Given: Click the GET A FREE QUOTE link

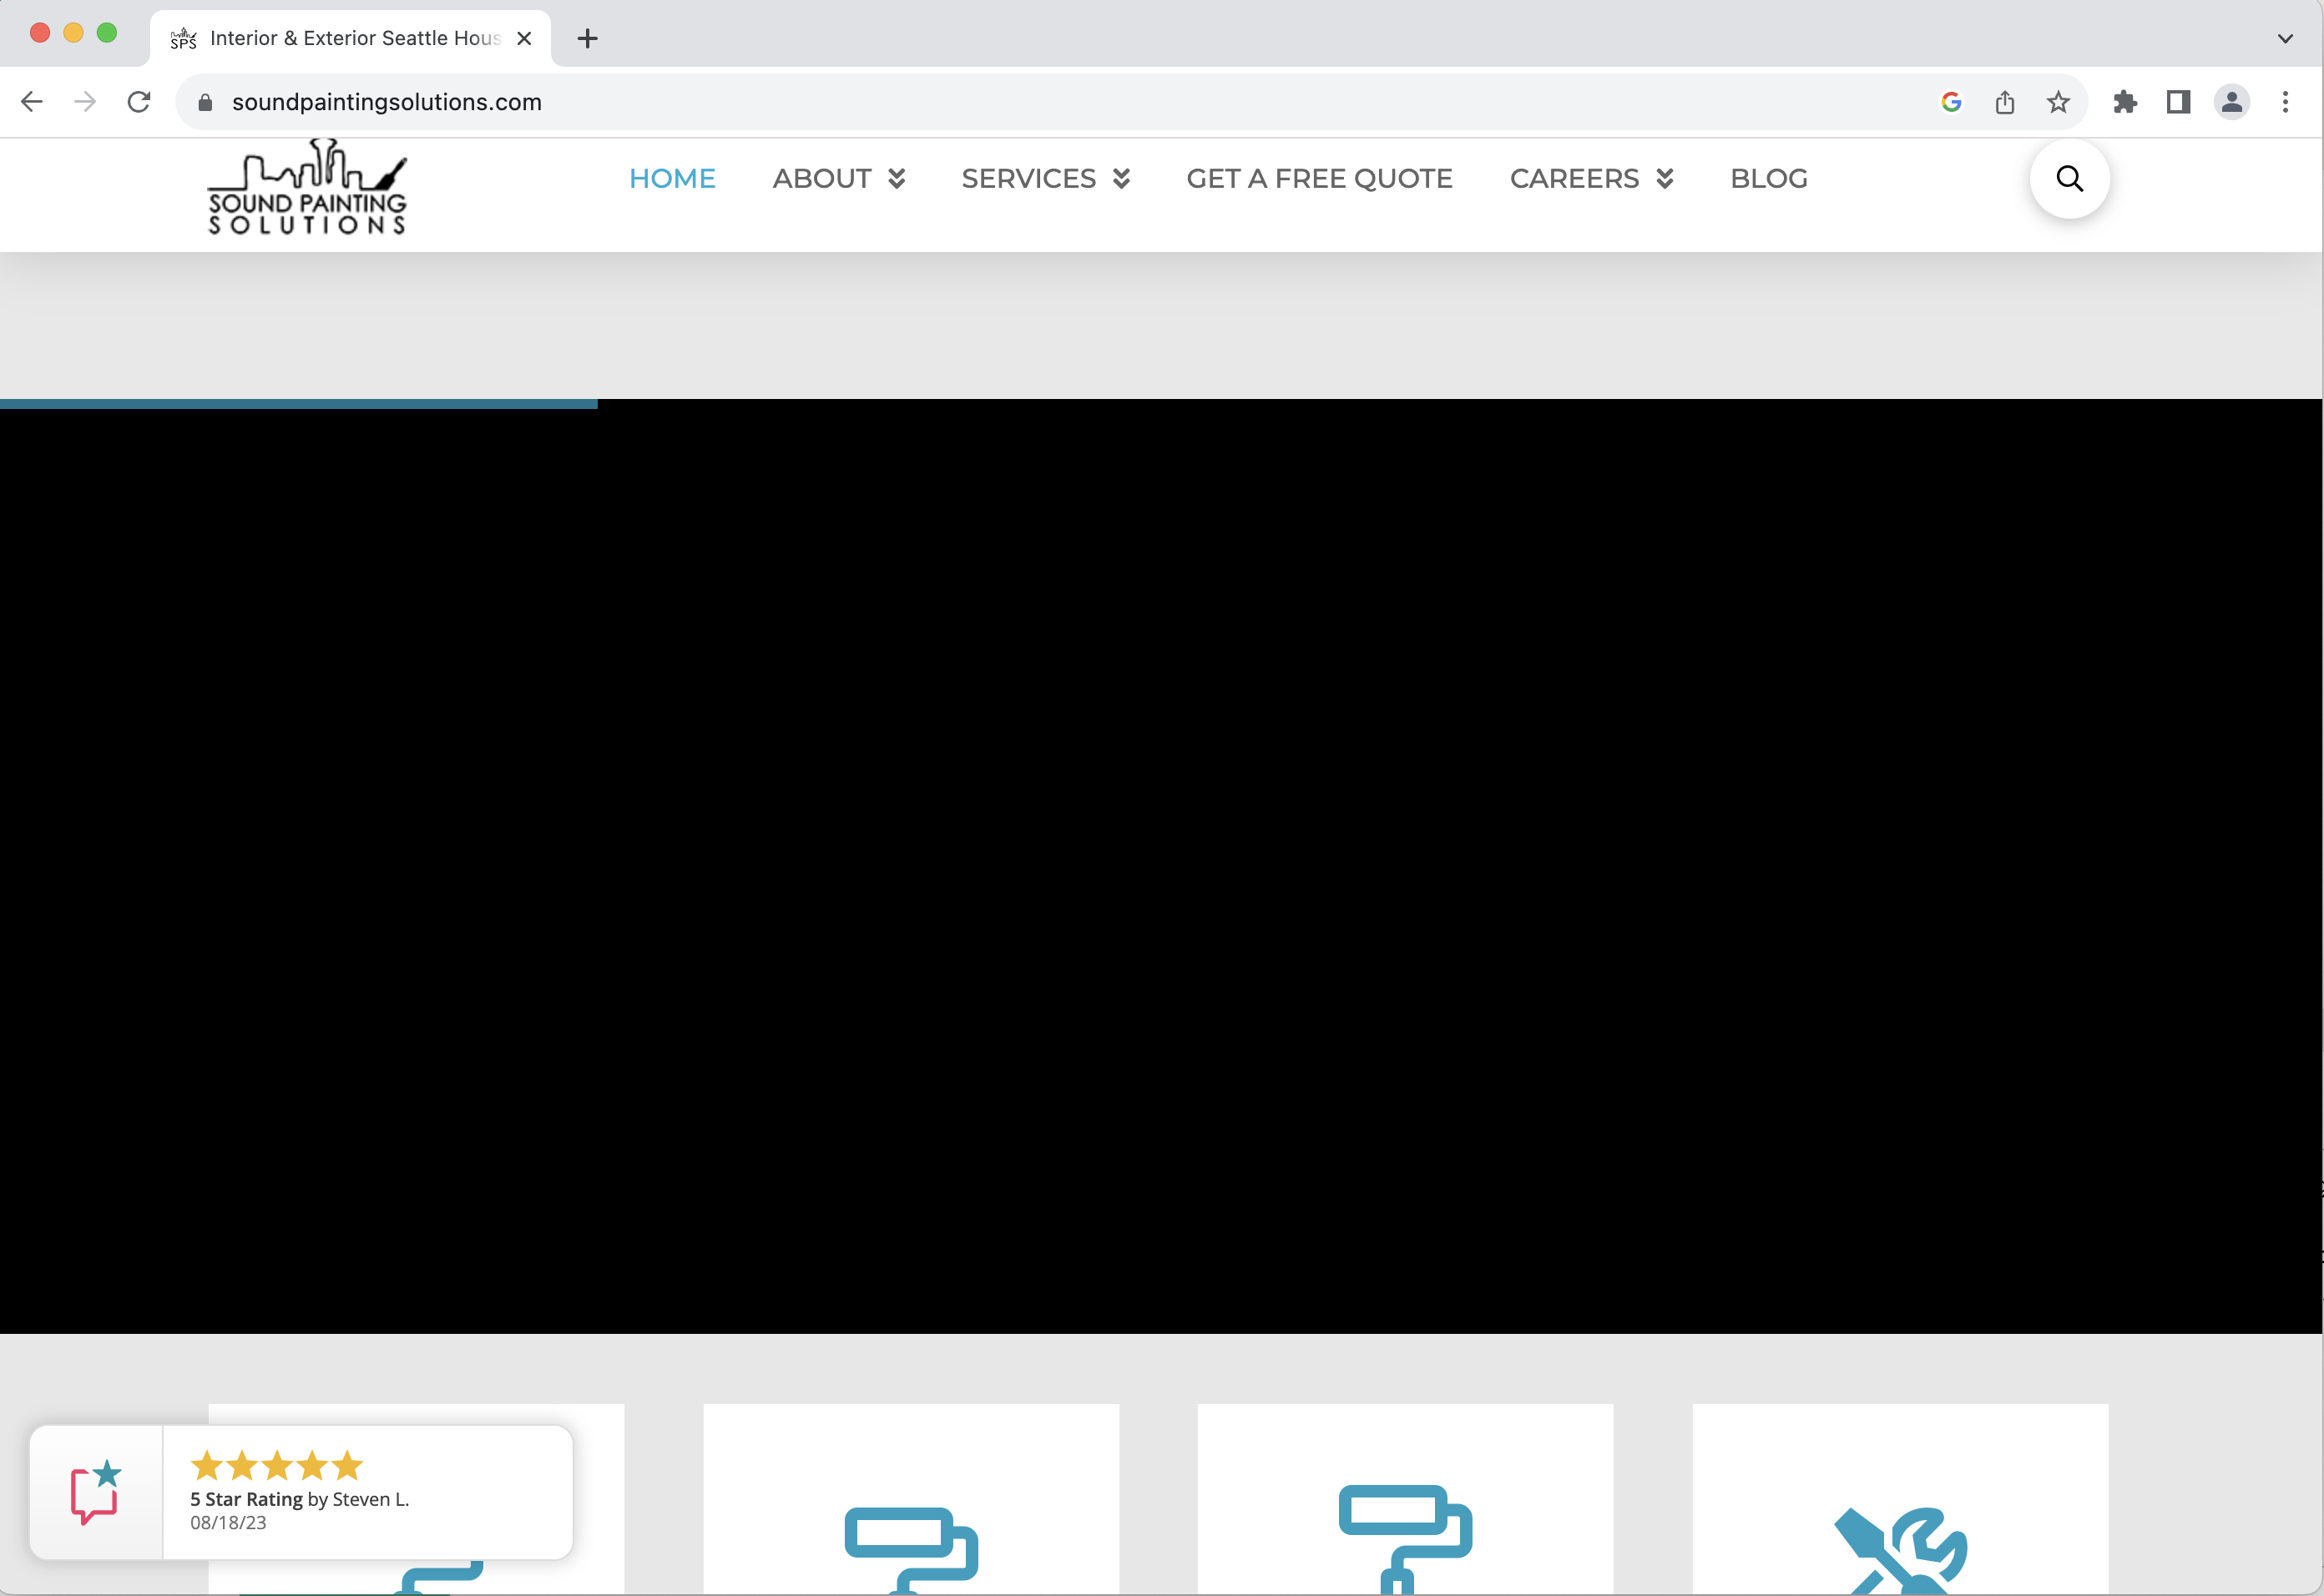Looking at the screenshot, I should pyautogui.click(x=1319, y=179).
